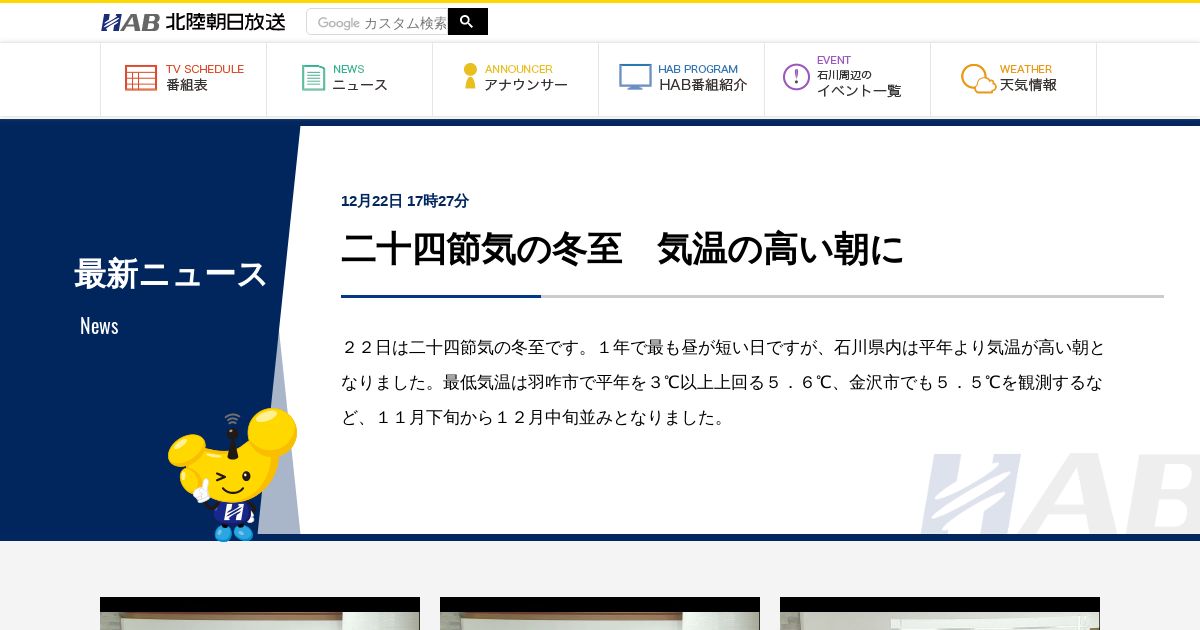Open the third news thumbnail
The image size is (1200, 630).
click(x=940, y=614)
